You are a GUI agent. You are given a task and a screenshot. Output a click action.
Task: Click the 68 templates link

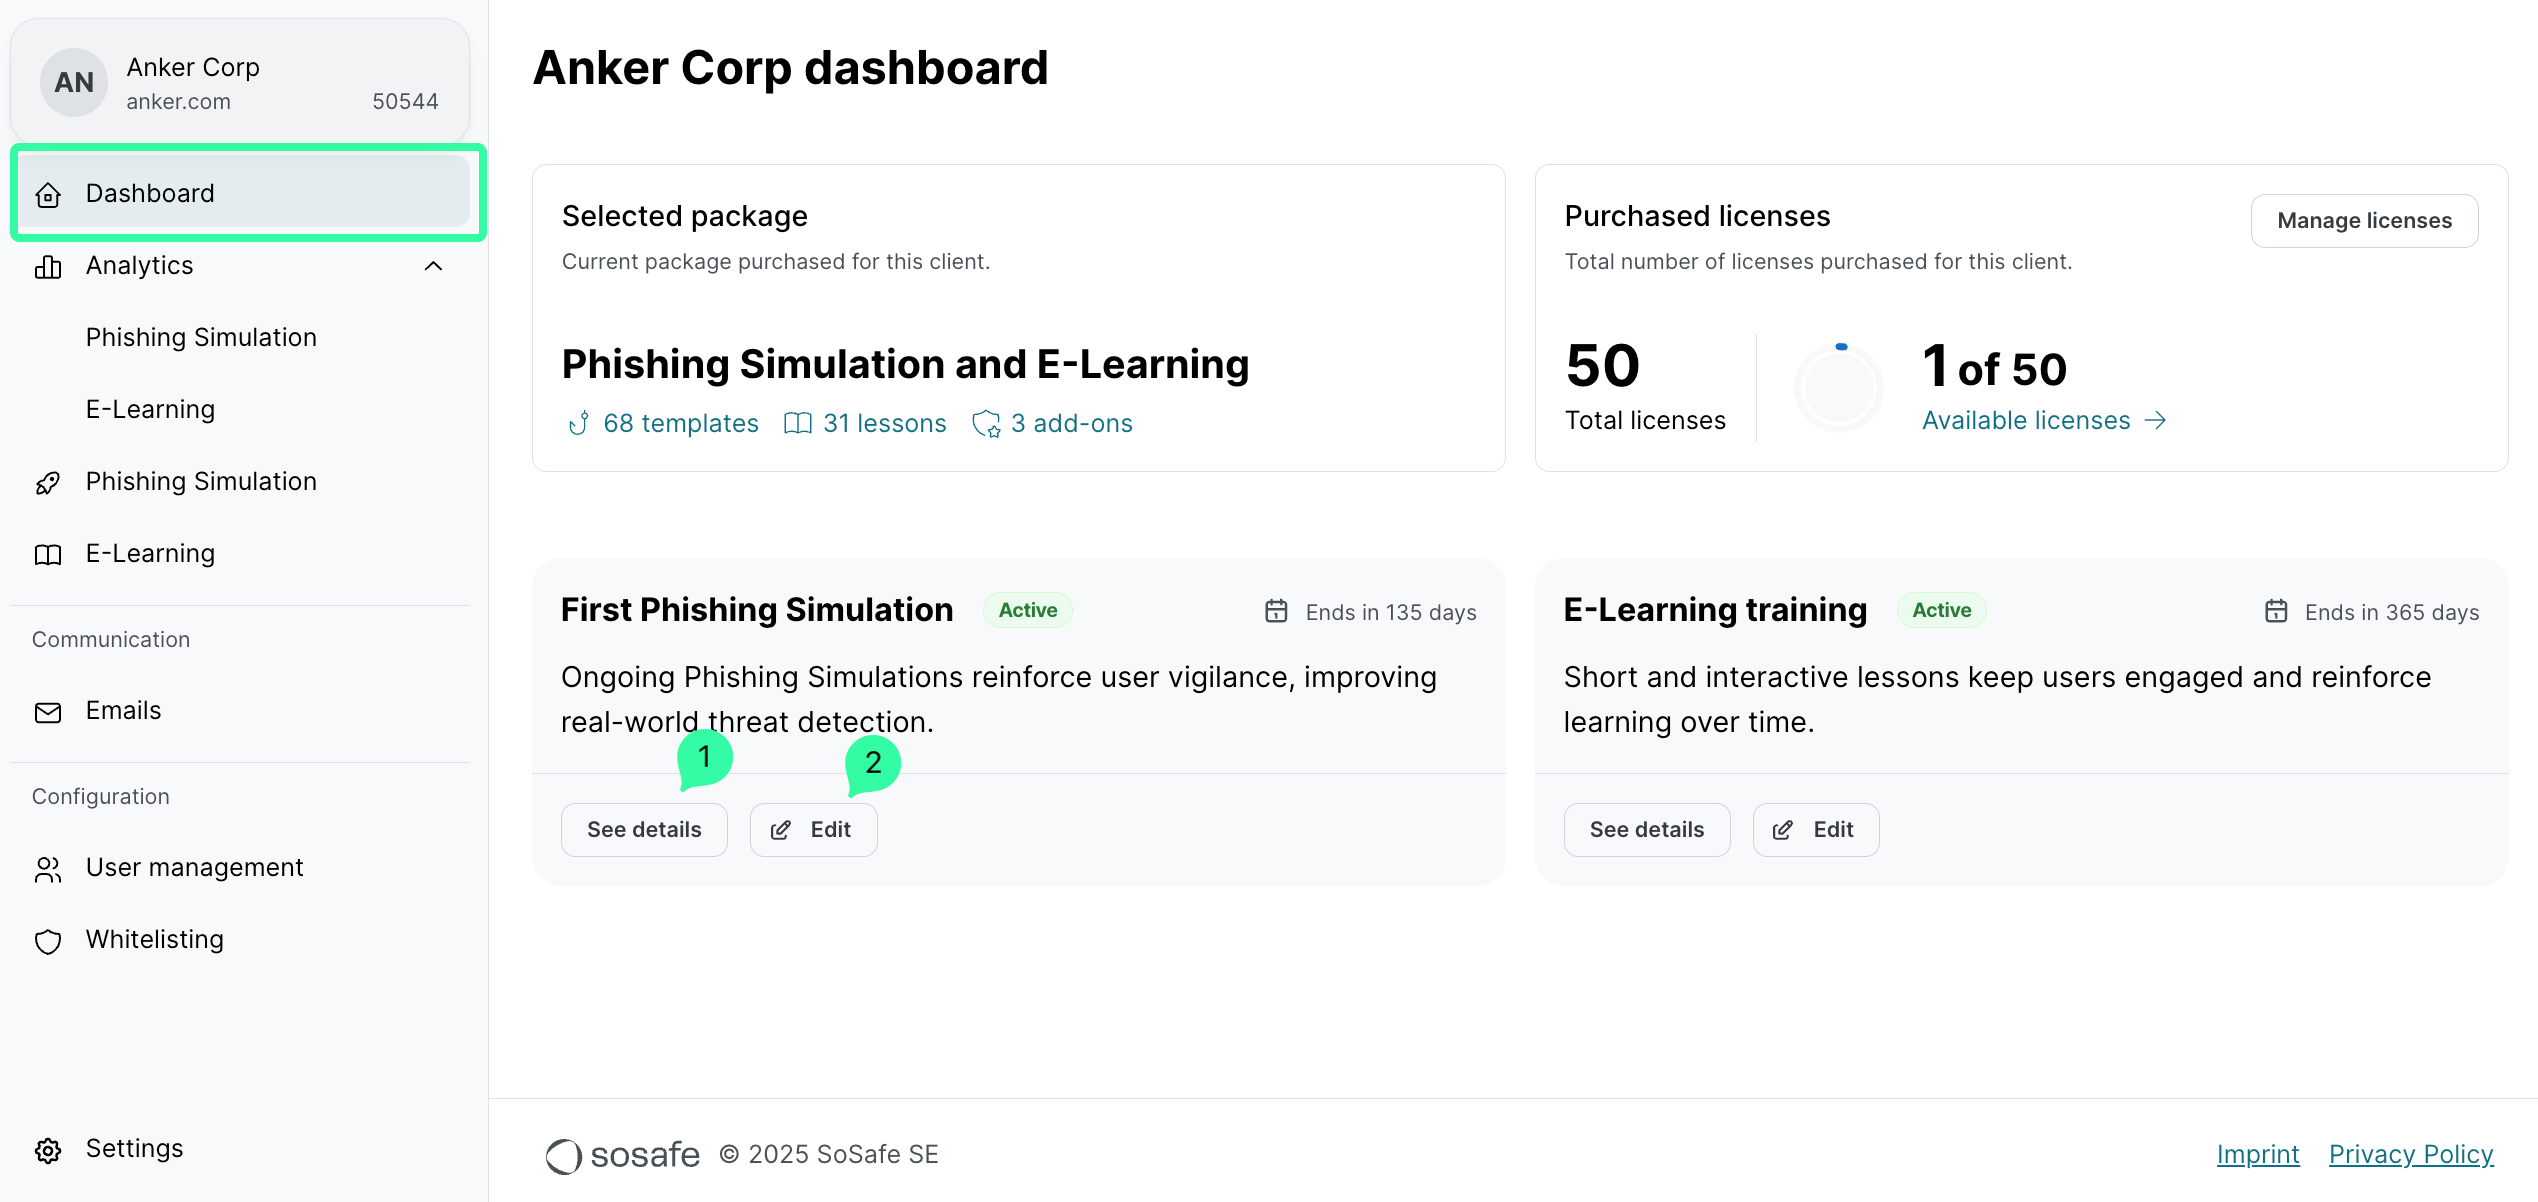pyautogui.click(x=680, y=424)
